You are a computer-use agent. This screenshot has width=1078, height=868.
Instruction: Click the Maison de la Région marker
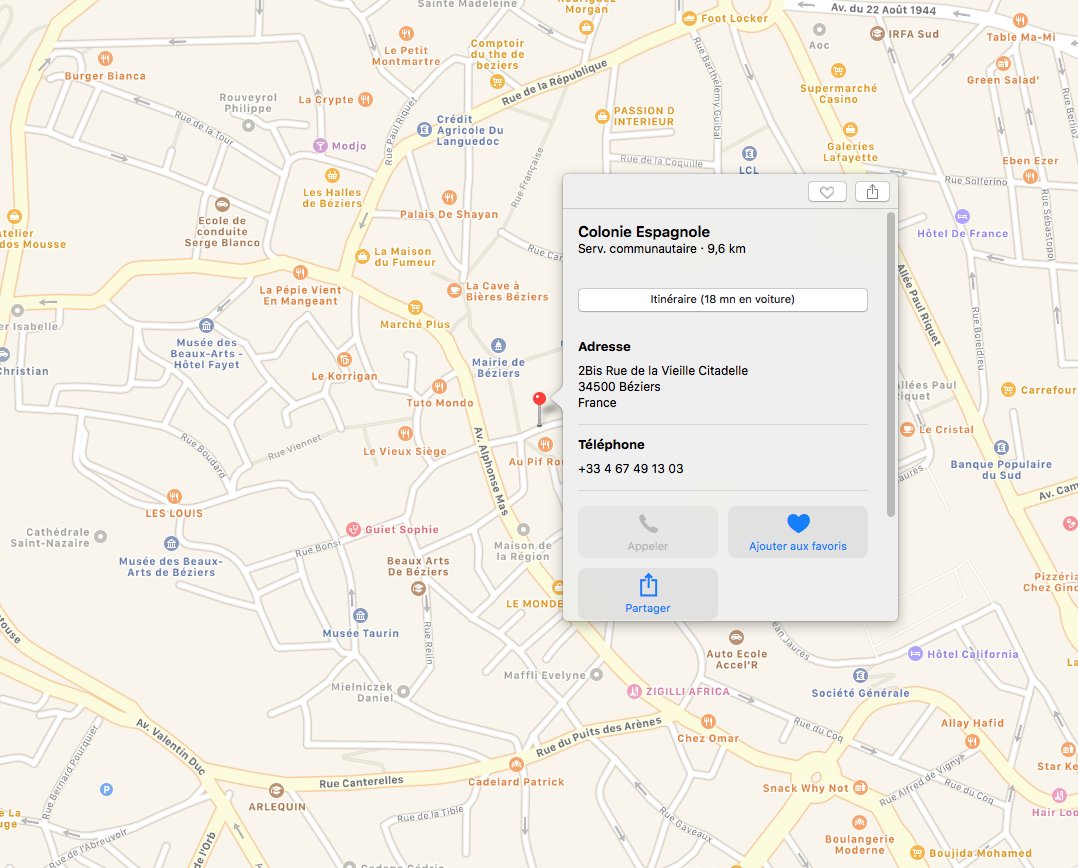(x=523, y=529)
